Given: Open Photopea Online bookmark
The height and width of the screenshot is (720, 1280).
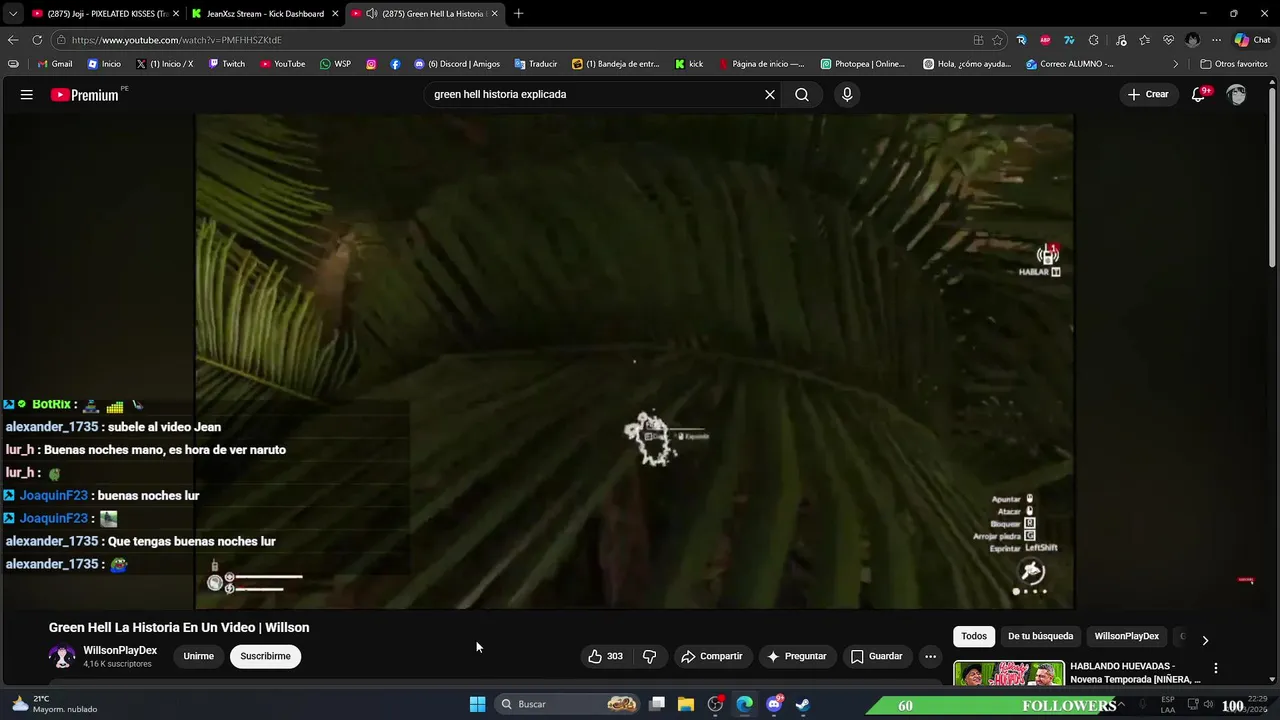Looking at the screenshot, I should point(862,64).
